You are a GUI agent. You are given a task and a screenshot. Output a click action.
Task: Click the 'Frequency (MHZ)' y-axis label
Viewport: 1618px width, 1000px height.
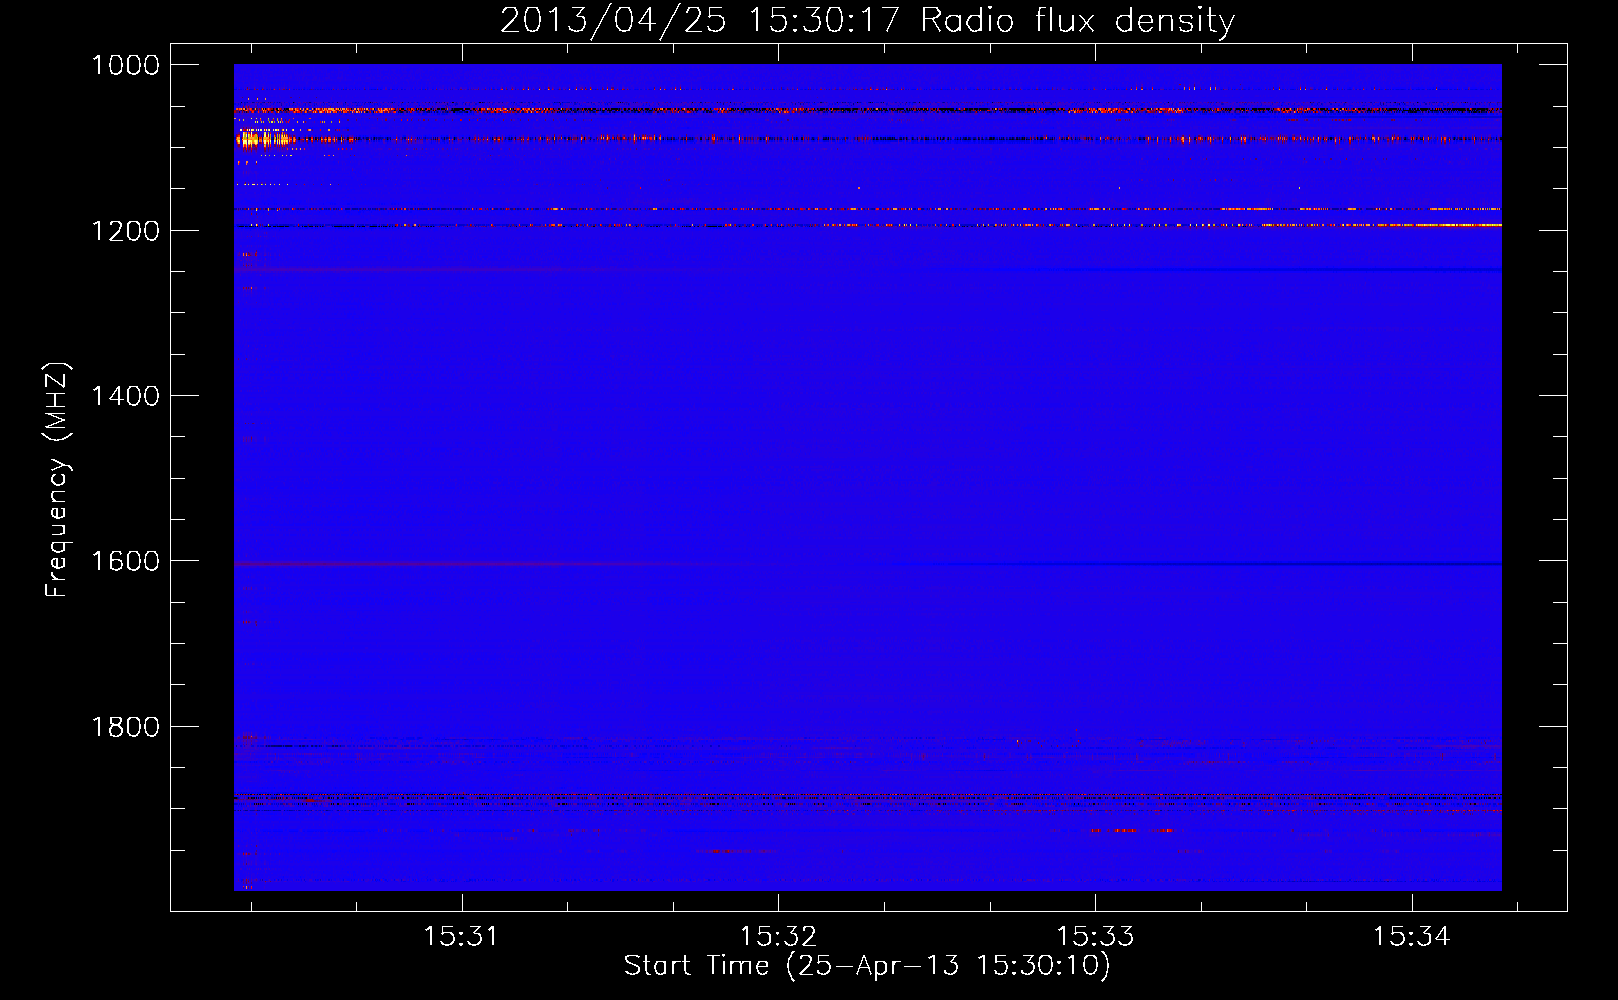point(57,480)
